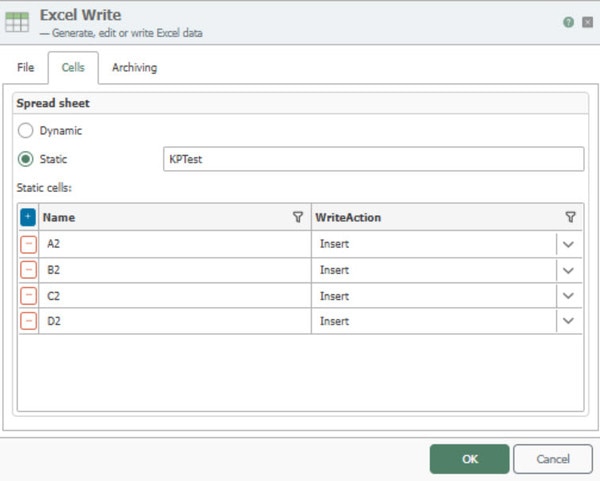Click the KPTest sheet name field
This screenshot has width=600, height=481.
(373, 159)
